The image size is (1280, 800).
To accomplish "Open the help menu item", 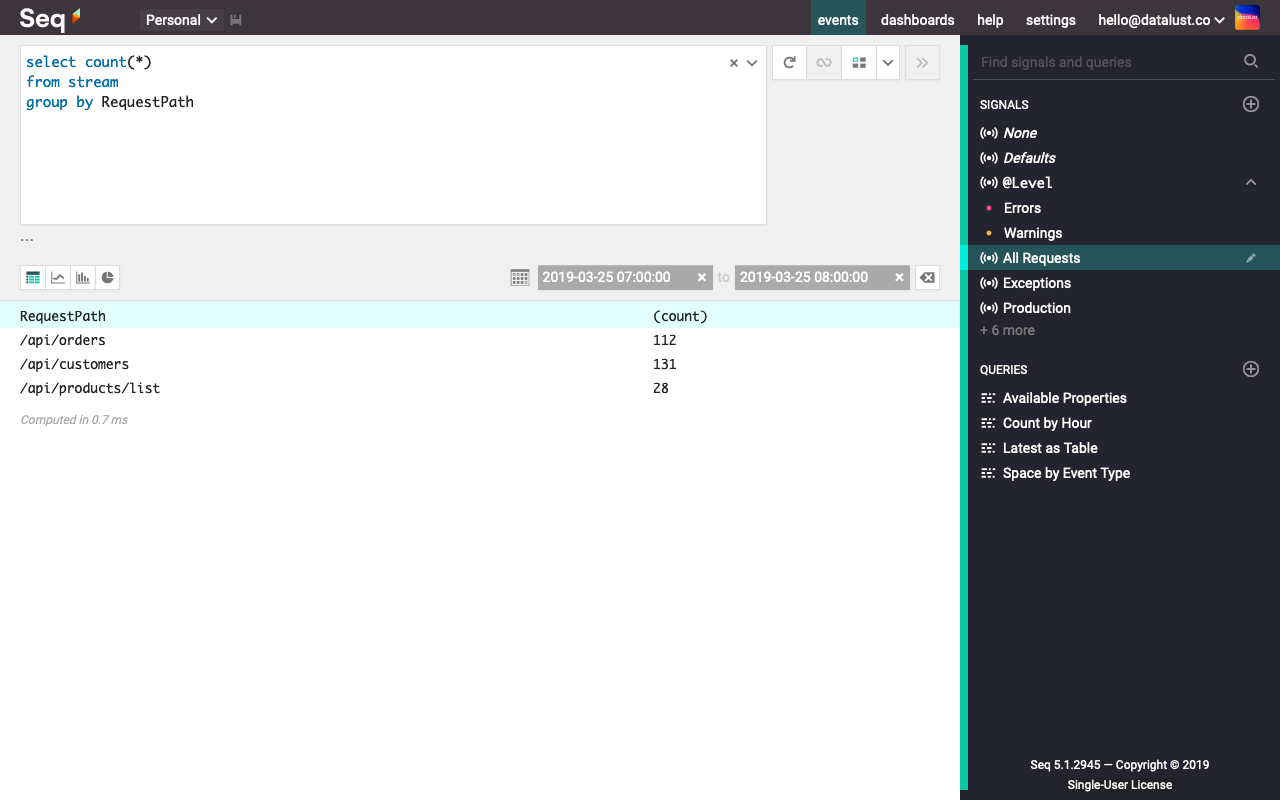I will coord(990,20).
